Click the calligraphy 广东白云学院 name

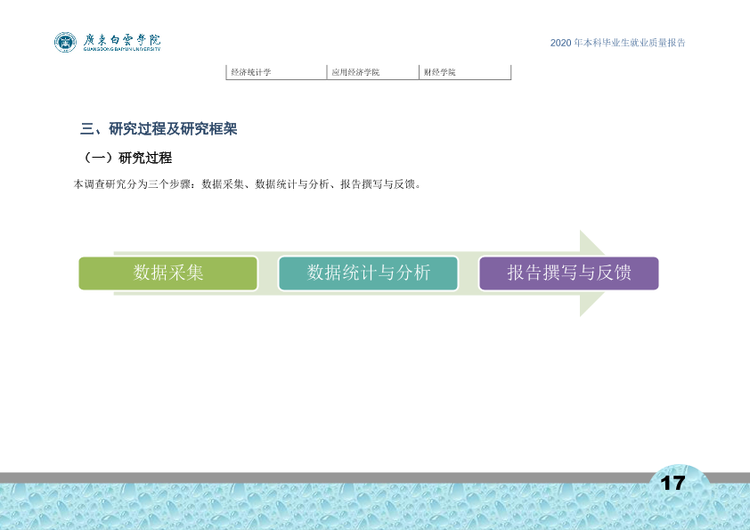(122, 39)
